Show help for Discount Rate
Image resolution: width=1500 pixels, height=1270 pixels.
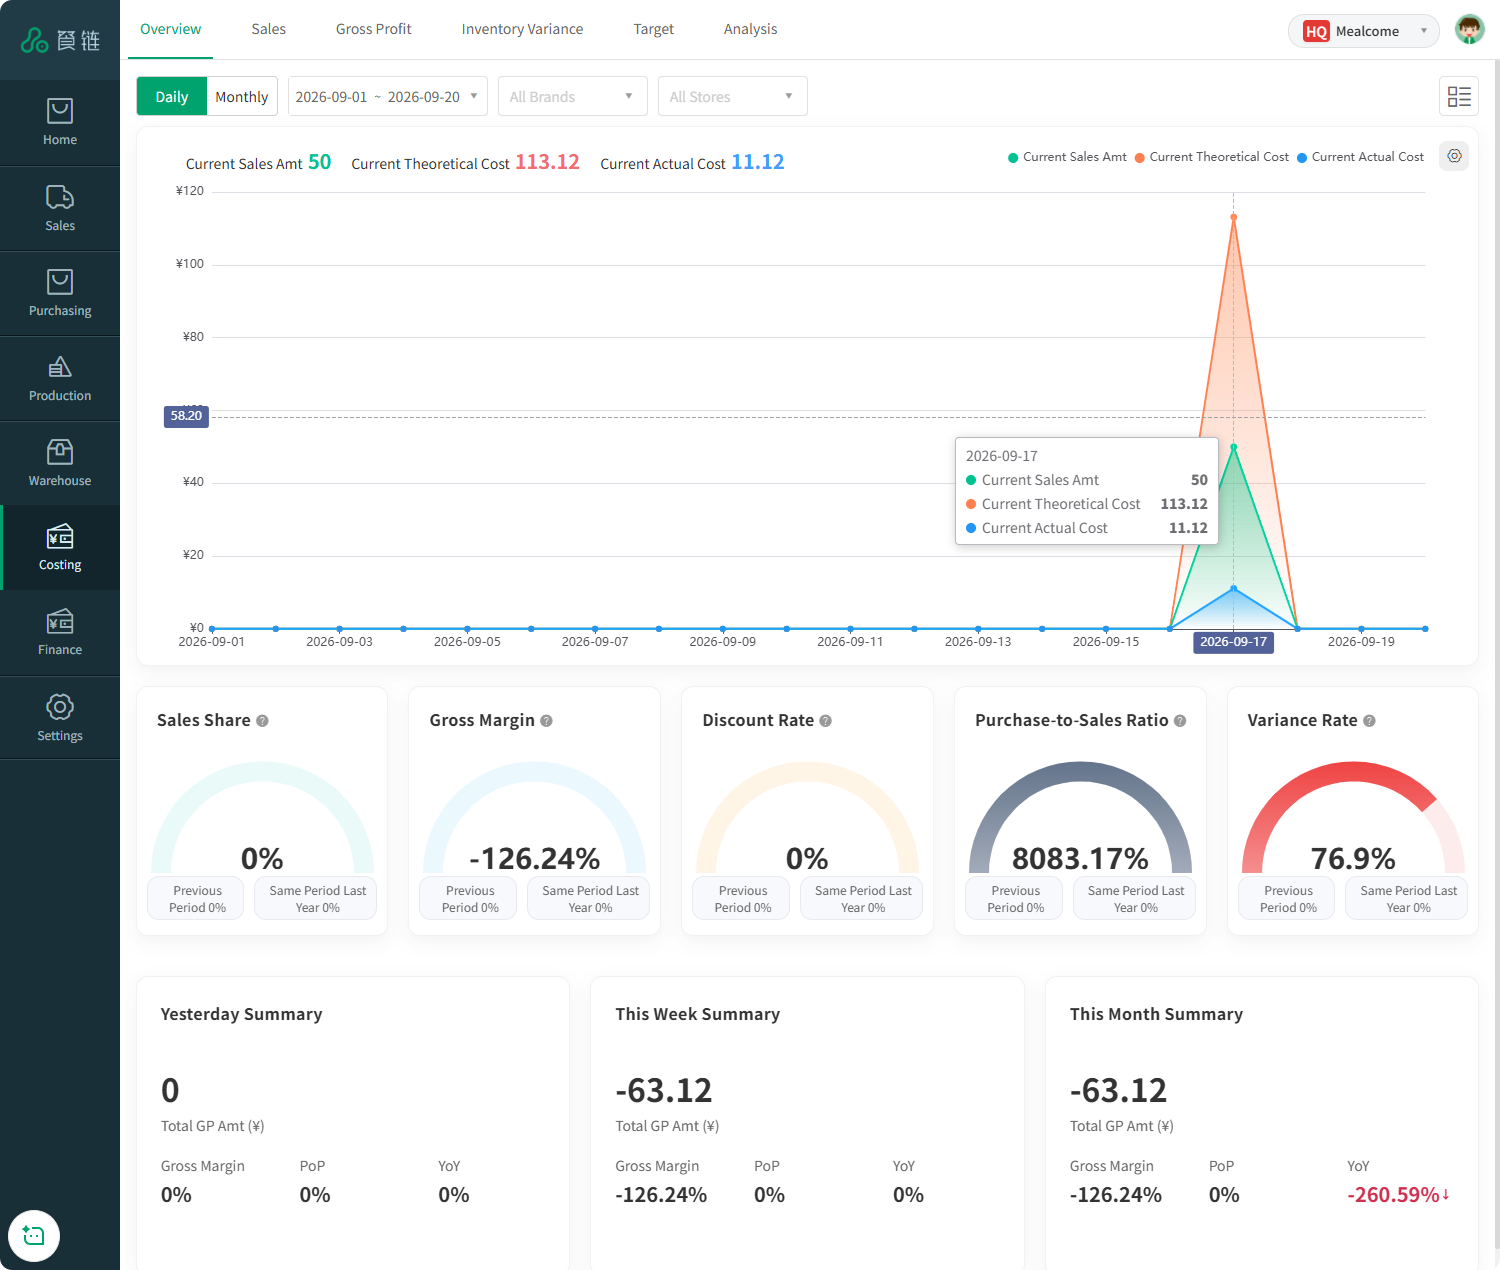pyautogui.click(x=825, y=721)
